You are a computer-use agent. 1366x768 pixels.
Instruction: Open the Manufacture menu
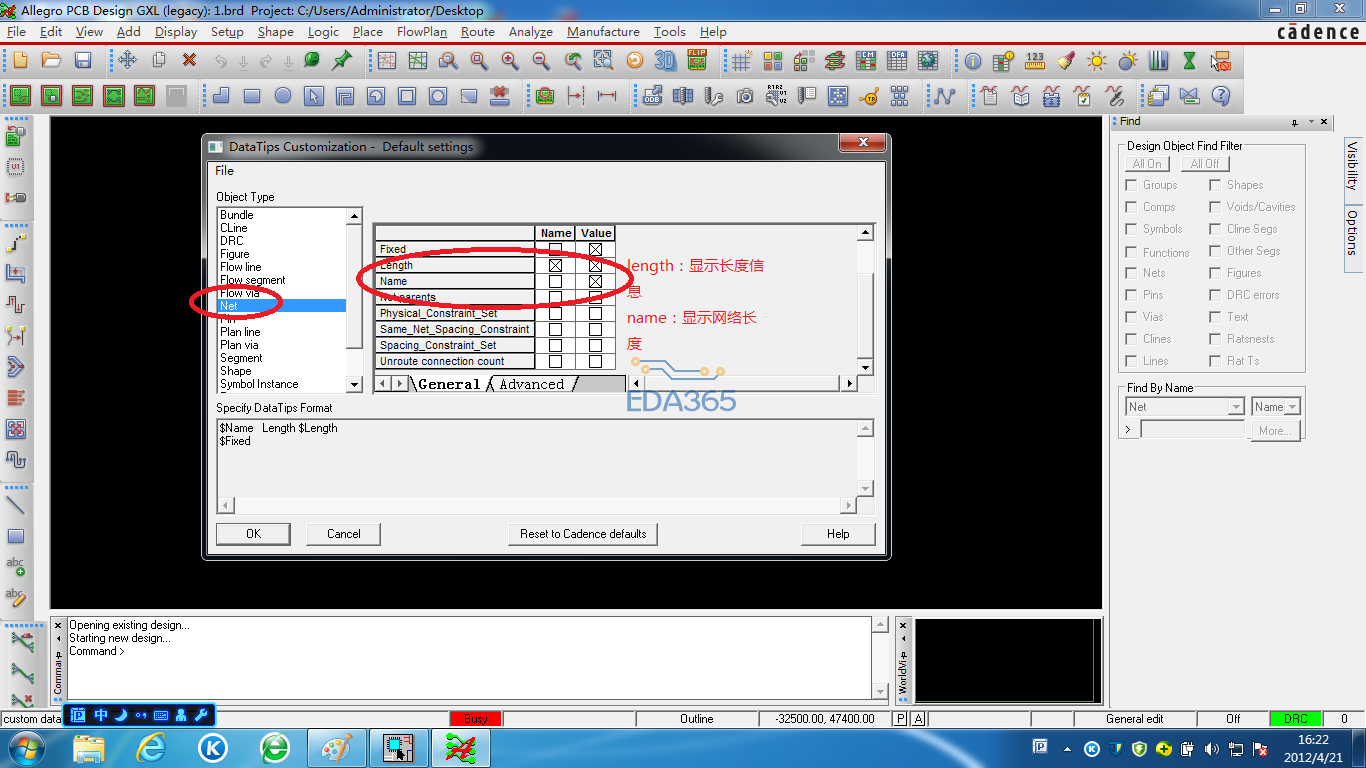click(603, 32)
